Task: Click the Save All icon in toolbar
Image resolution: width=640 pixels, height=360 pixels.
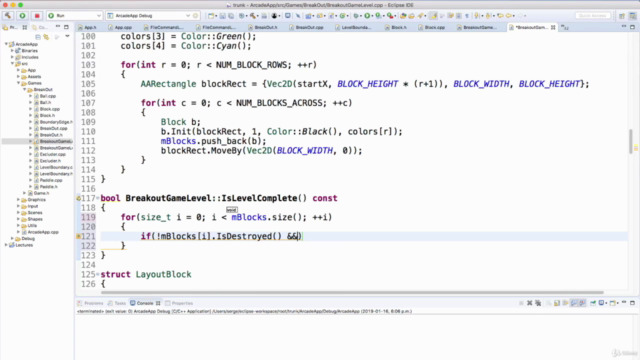Action: tap(231, 16)
